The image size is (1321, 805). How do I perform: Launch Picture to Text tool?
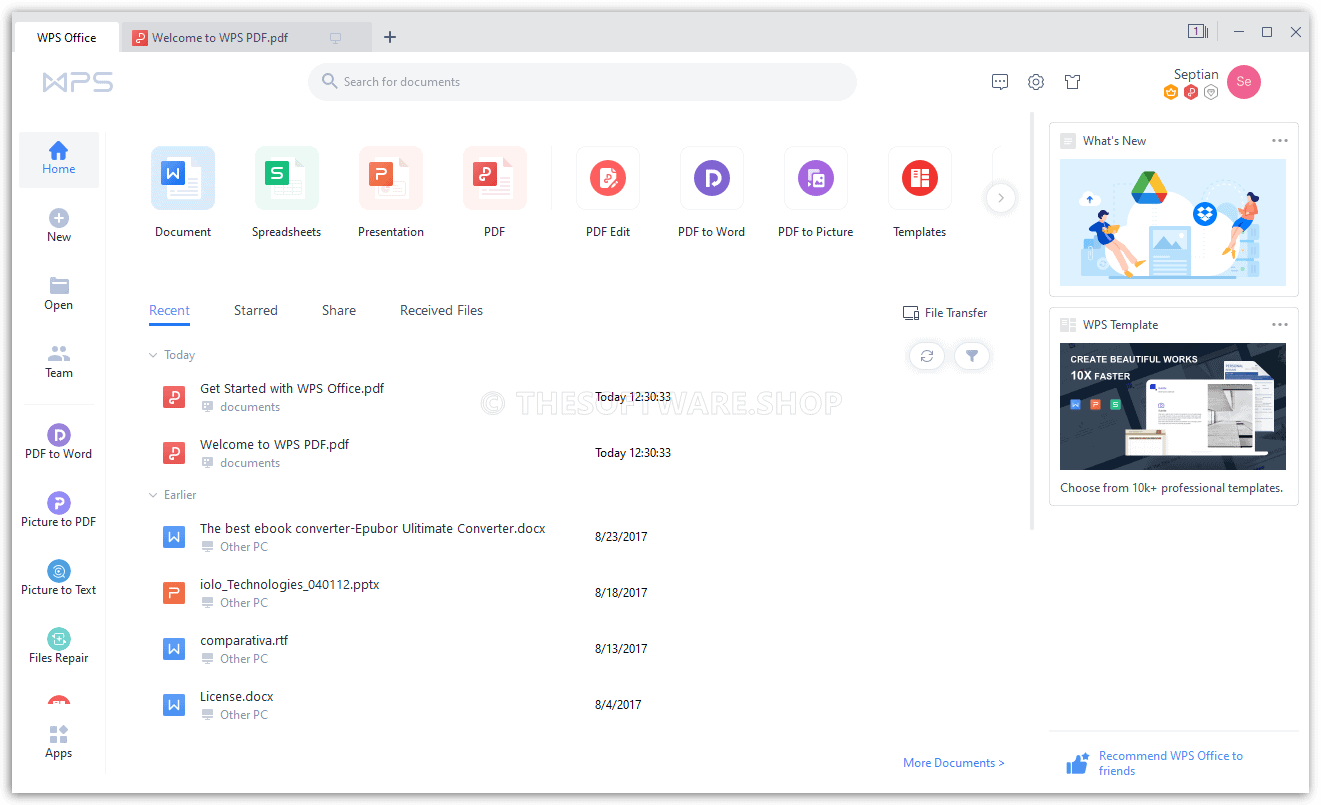(x=59, y=579)
